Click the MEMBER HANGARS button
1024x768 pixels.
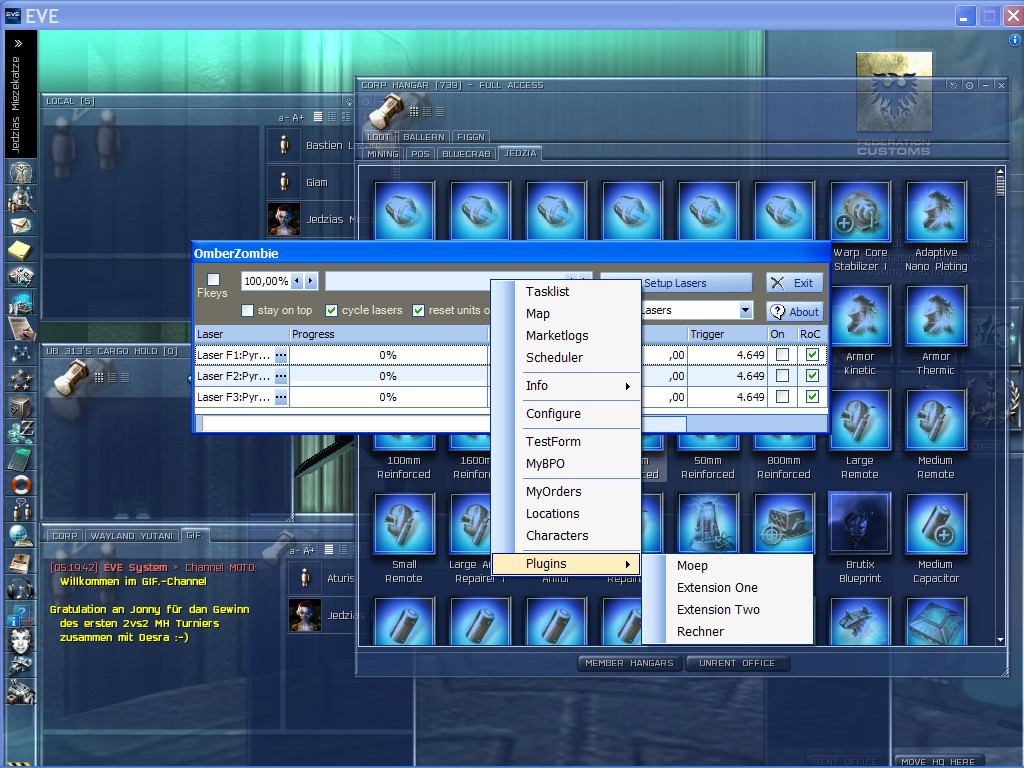click(x=630, y=663)
